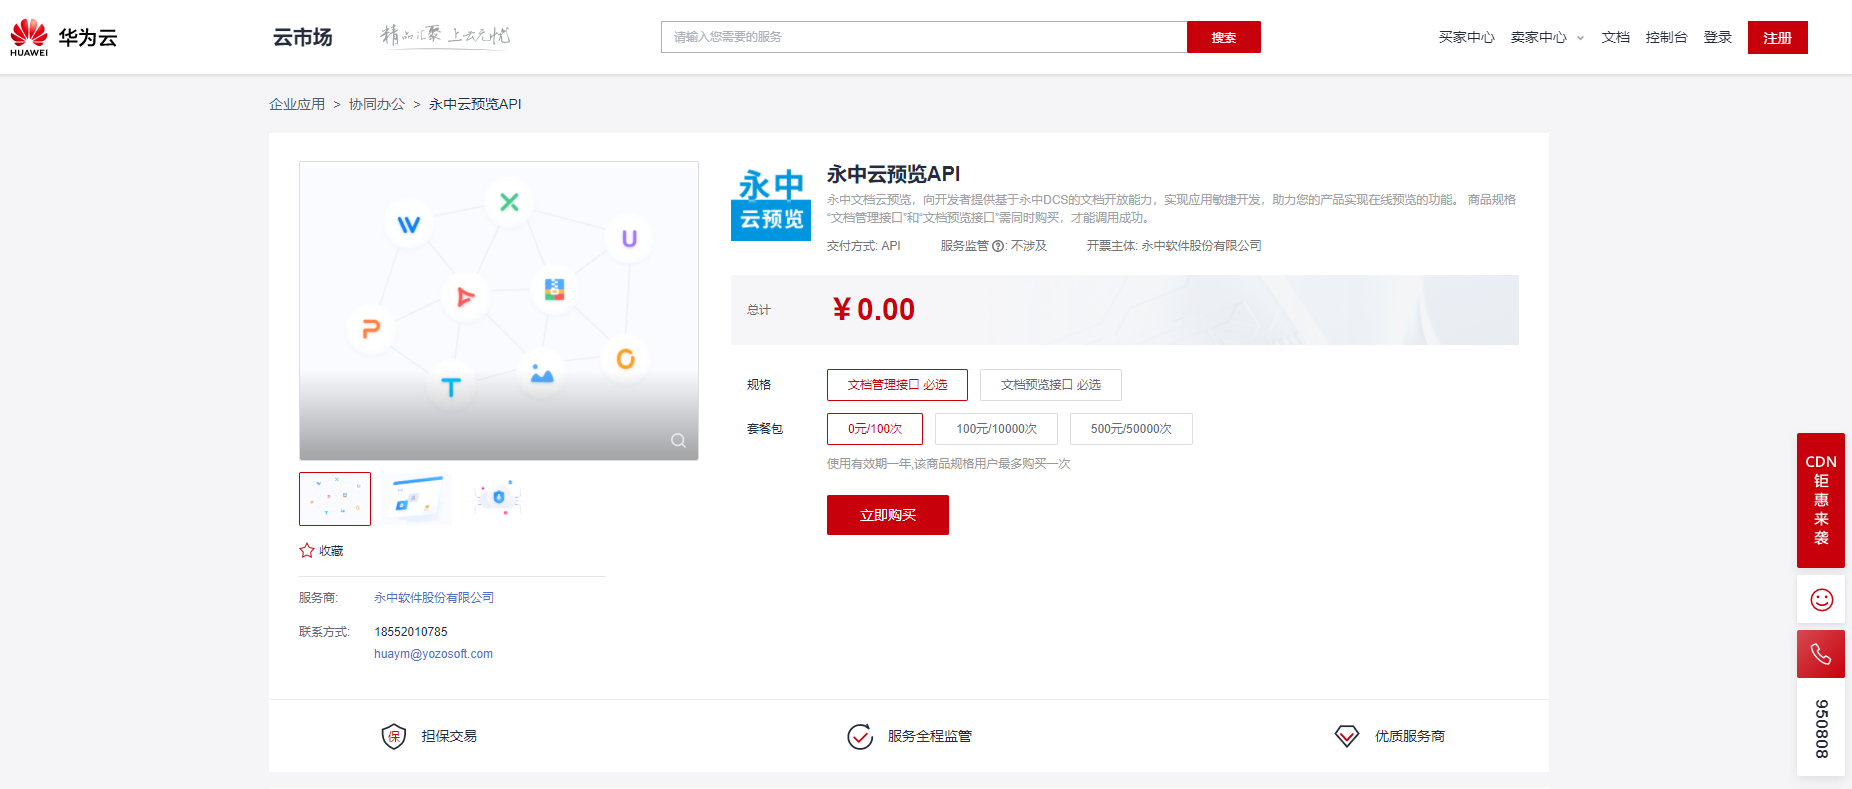Viewport: 1852px width, 789px height.
Task: Click the 立即购买 buy now button
Action: (888, 515)
